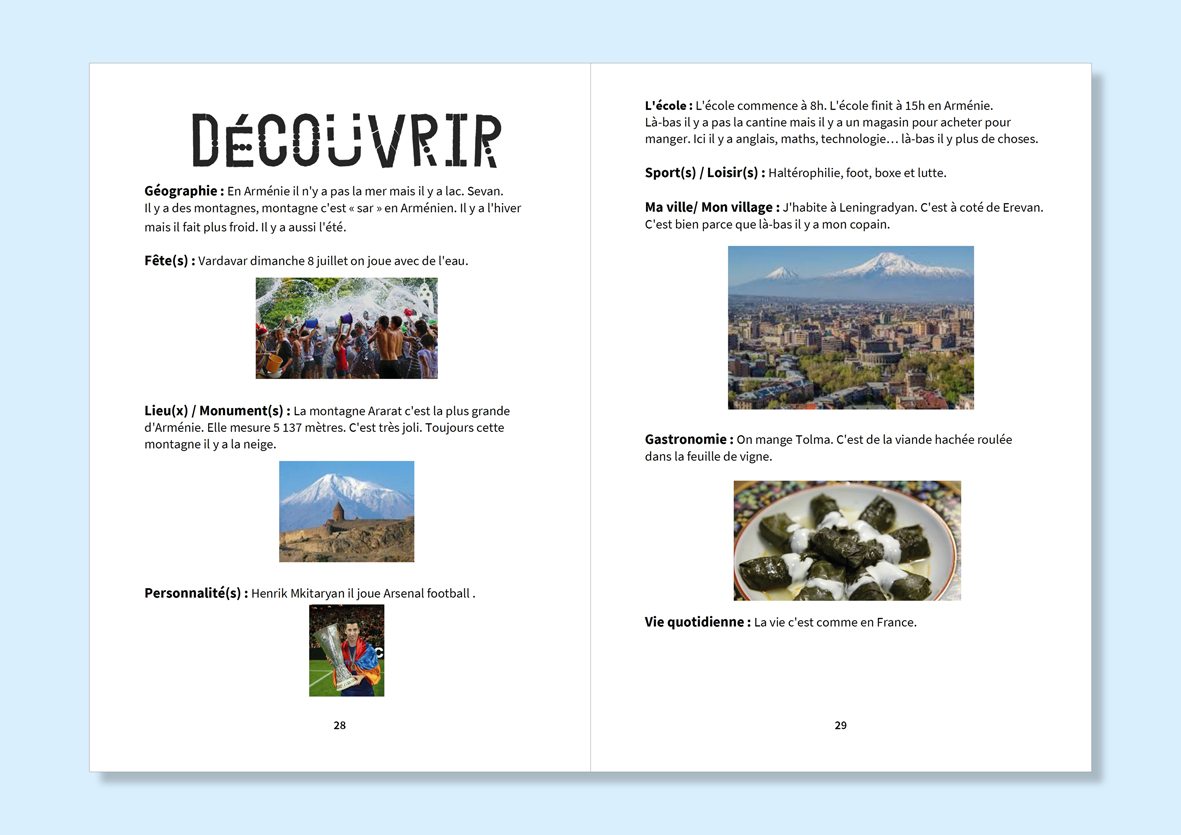1181x835 pixels.
Task: Click page number 28
Action: click(x=340, y=725)
